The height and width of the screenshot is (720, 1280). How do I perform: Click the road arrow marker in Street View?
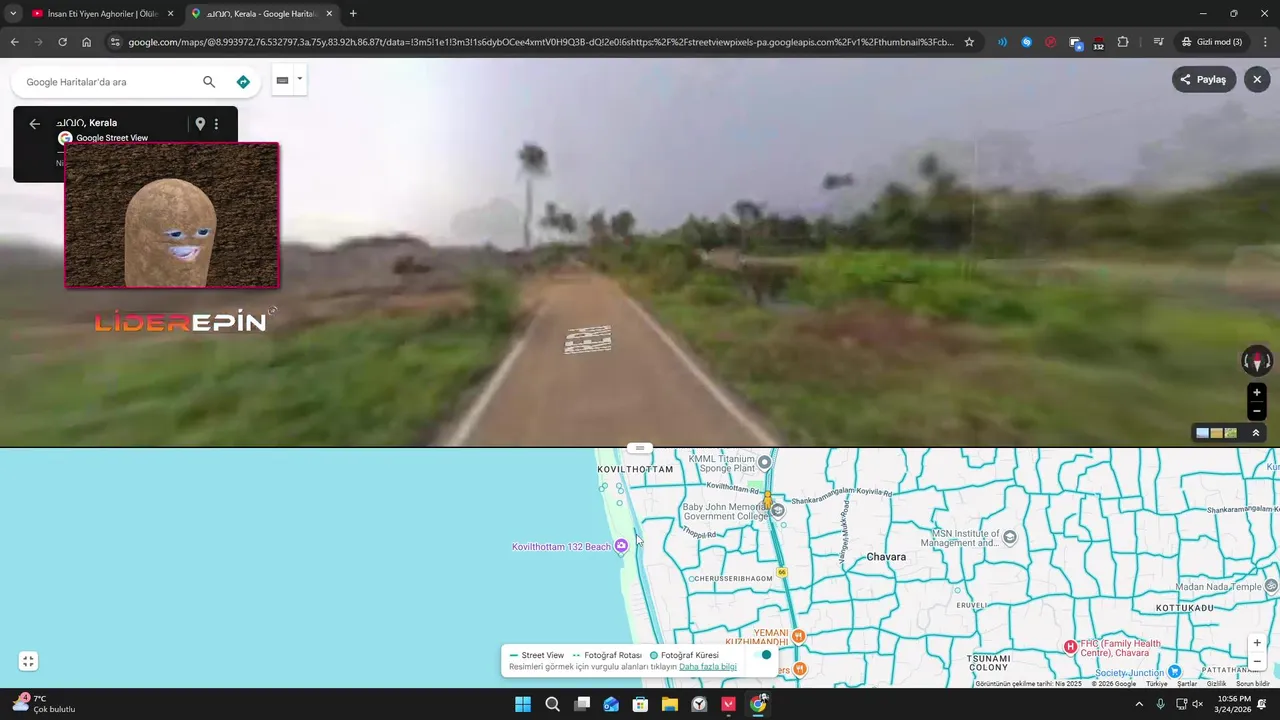click(x=588, y=340)
